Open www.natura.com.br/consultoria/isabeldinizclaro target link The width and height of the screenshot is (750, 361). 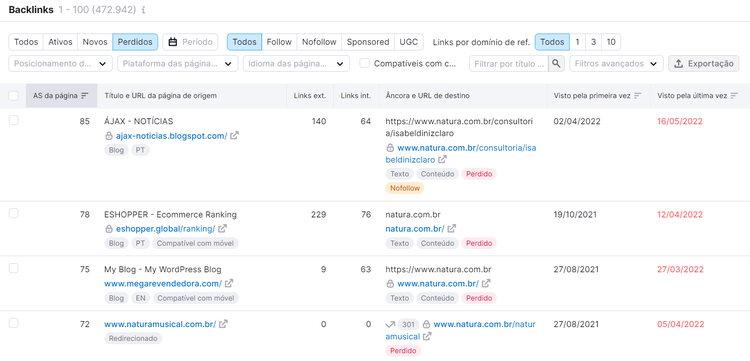tap(461, 153)
